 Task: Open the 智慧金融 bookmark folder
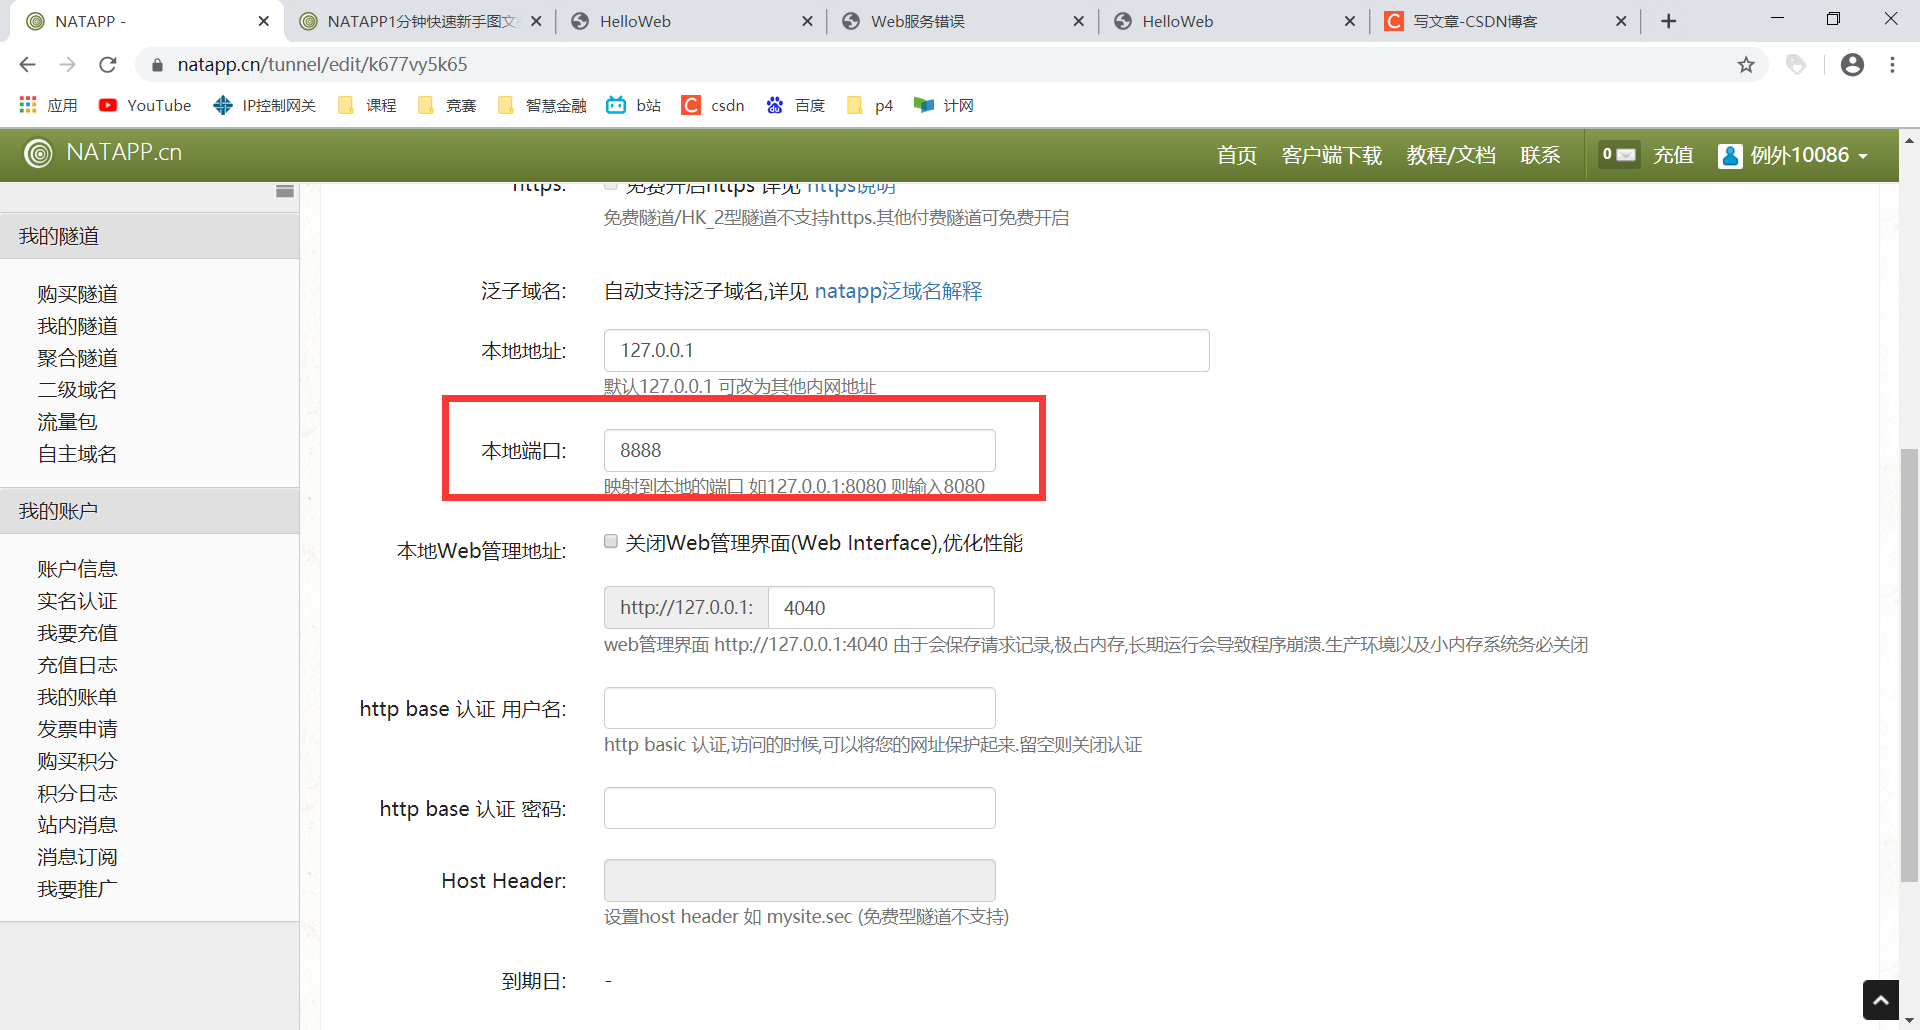542,105
